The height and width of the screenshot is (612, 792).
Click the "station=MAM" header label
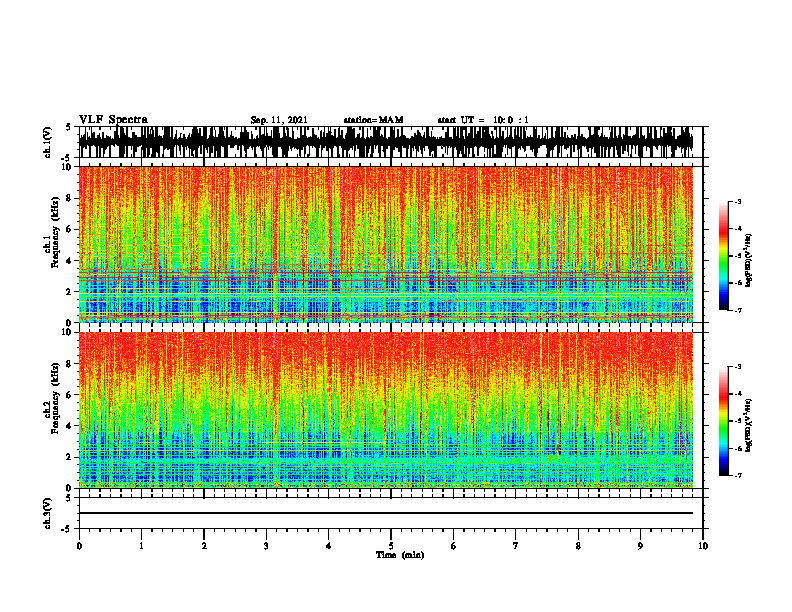pos(373,120)
